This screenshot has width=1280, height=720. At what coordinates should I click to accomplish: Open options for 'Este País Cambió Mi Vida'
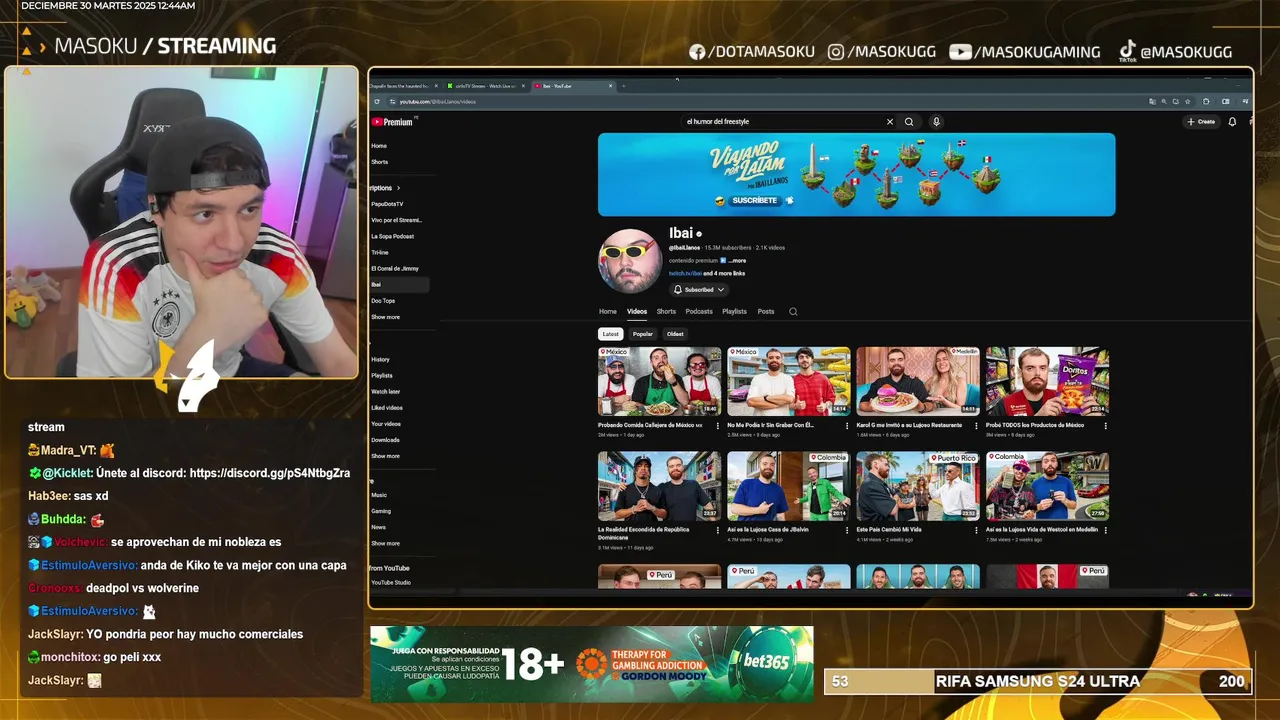click(976, 531)
